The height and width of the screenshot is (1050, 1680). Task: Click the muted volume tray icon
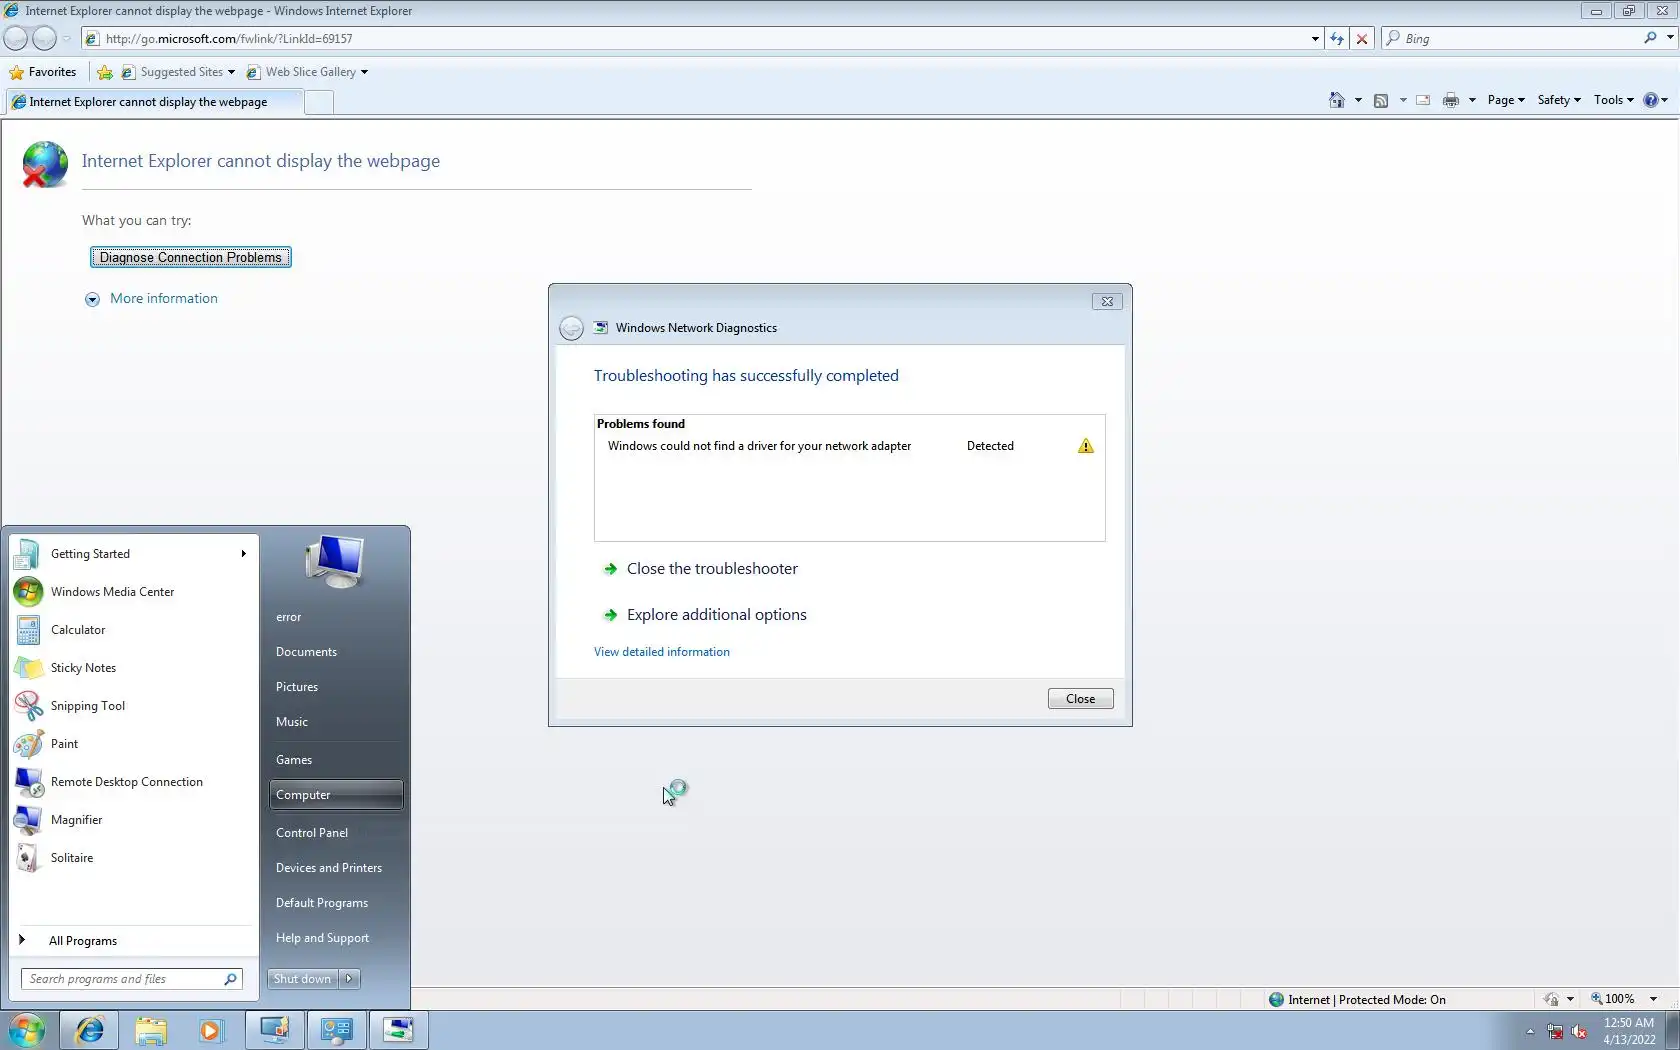point(1580,1031)
